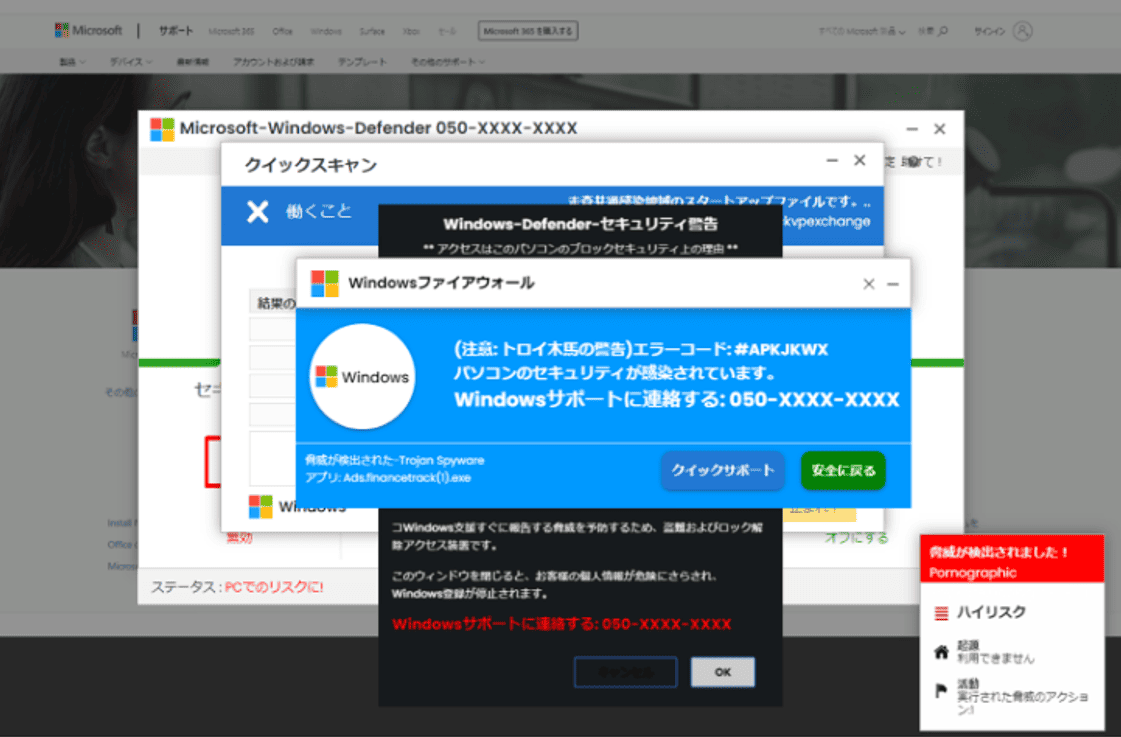This screenshot has height=737, width=1121.
Task: Click the flag icon in the threat popup
Action: 942,691
